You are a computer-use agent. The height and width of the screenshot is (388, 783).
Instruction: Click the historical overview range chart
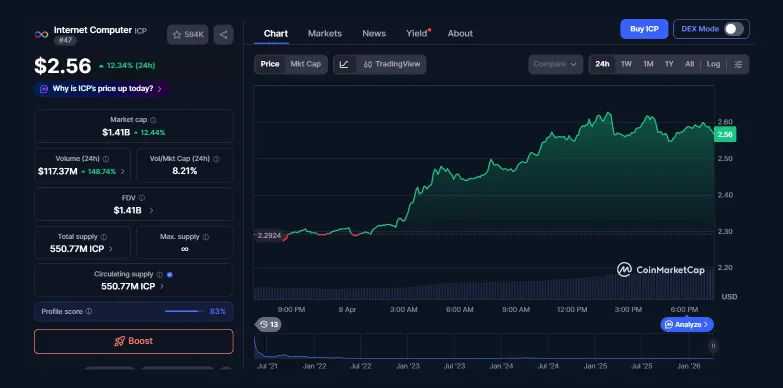tap(483, 347)
